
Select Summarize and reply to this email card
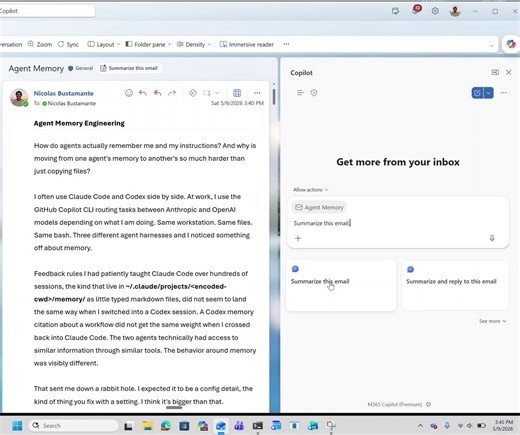[x=455, y=286]
